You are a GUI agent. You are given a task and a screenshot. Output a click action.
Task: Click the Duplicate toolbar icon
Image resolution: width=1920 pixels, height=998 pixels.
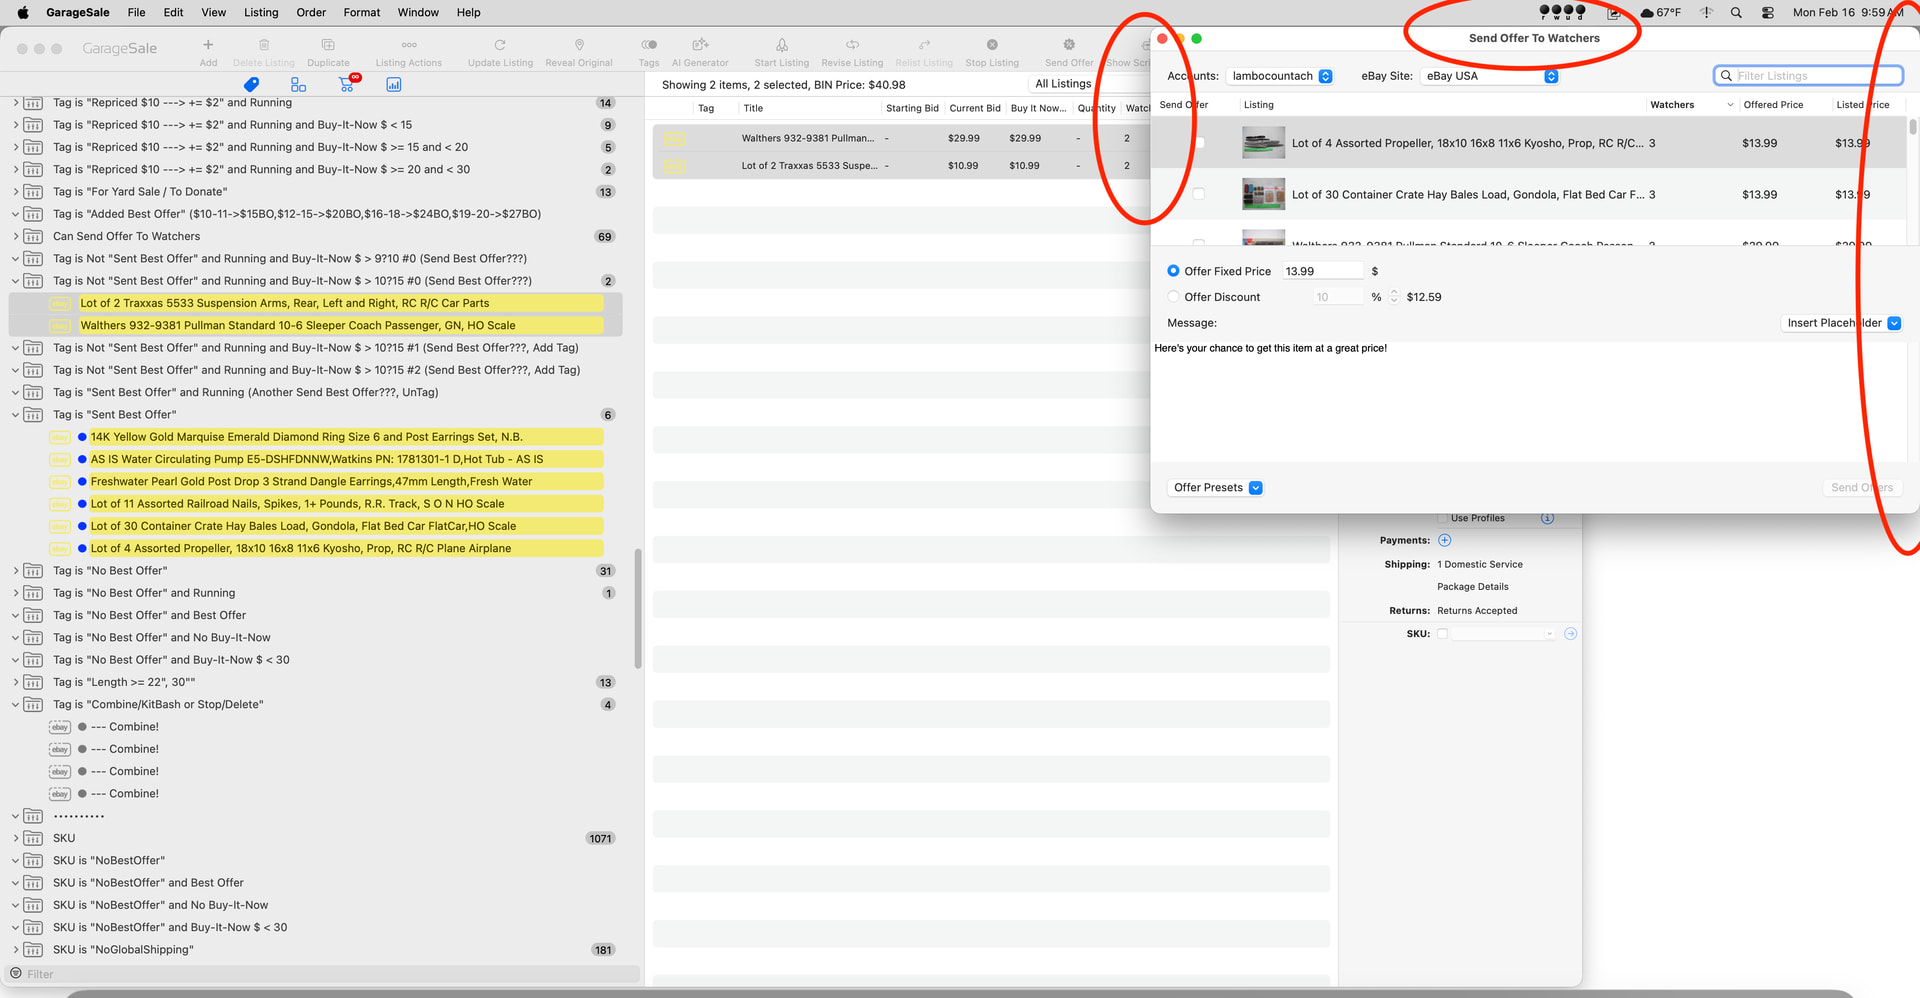pos(328,46)
